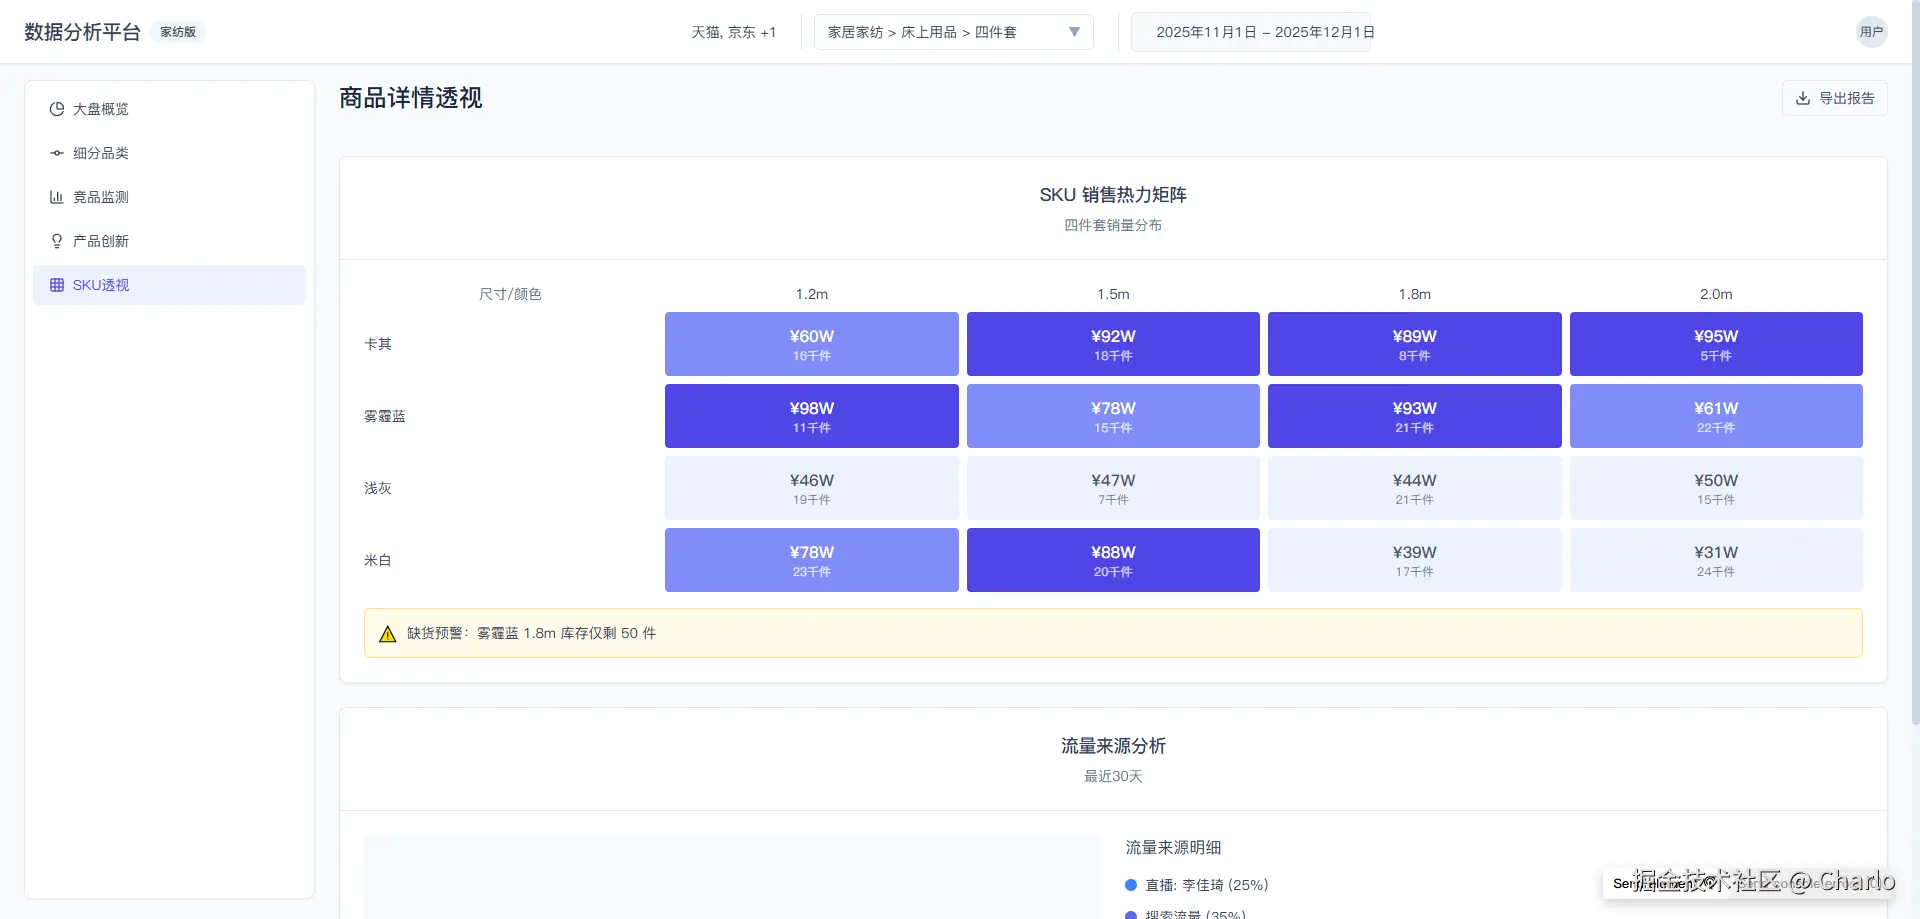
Task: Click the page vertical scrollbar
Action: click(x=1914, y=400)
